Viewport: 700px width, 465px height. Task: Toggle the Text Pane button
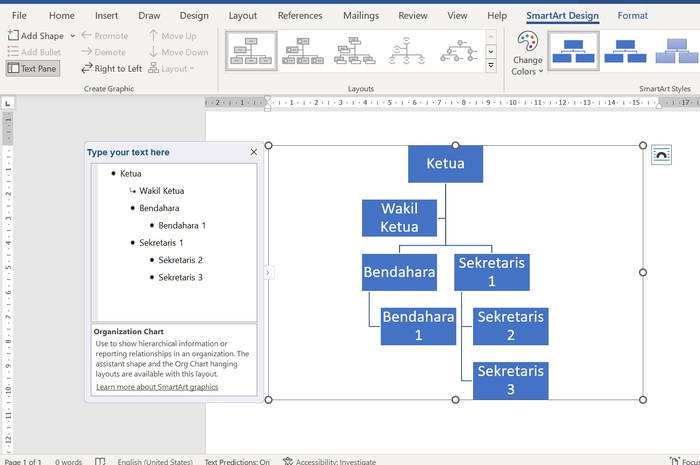click(33, 69)
